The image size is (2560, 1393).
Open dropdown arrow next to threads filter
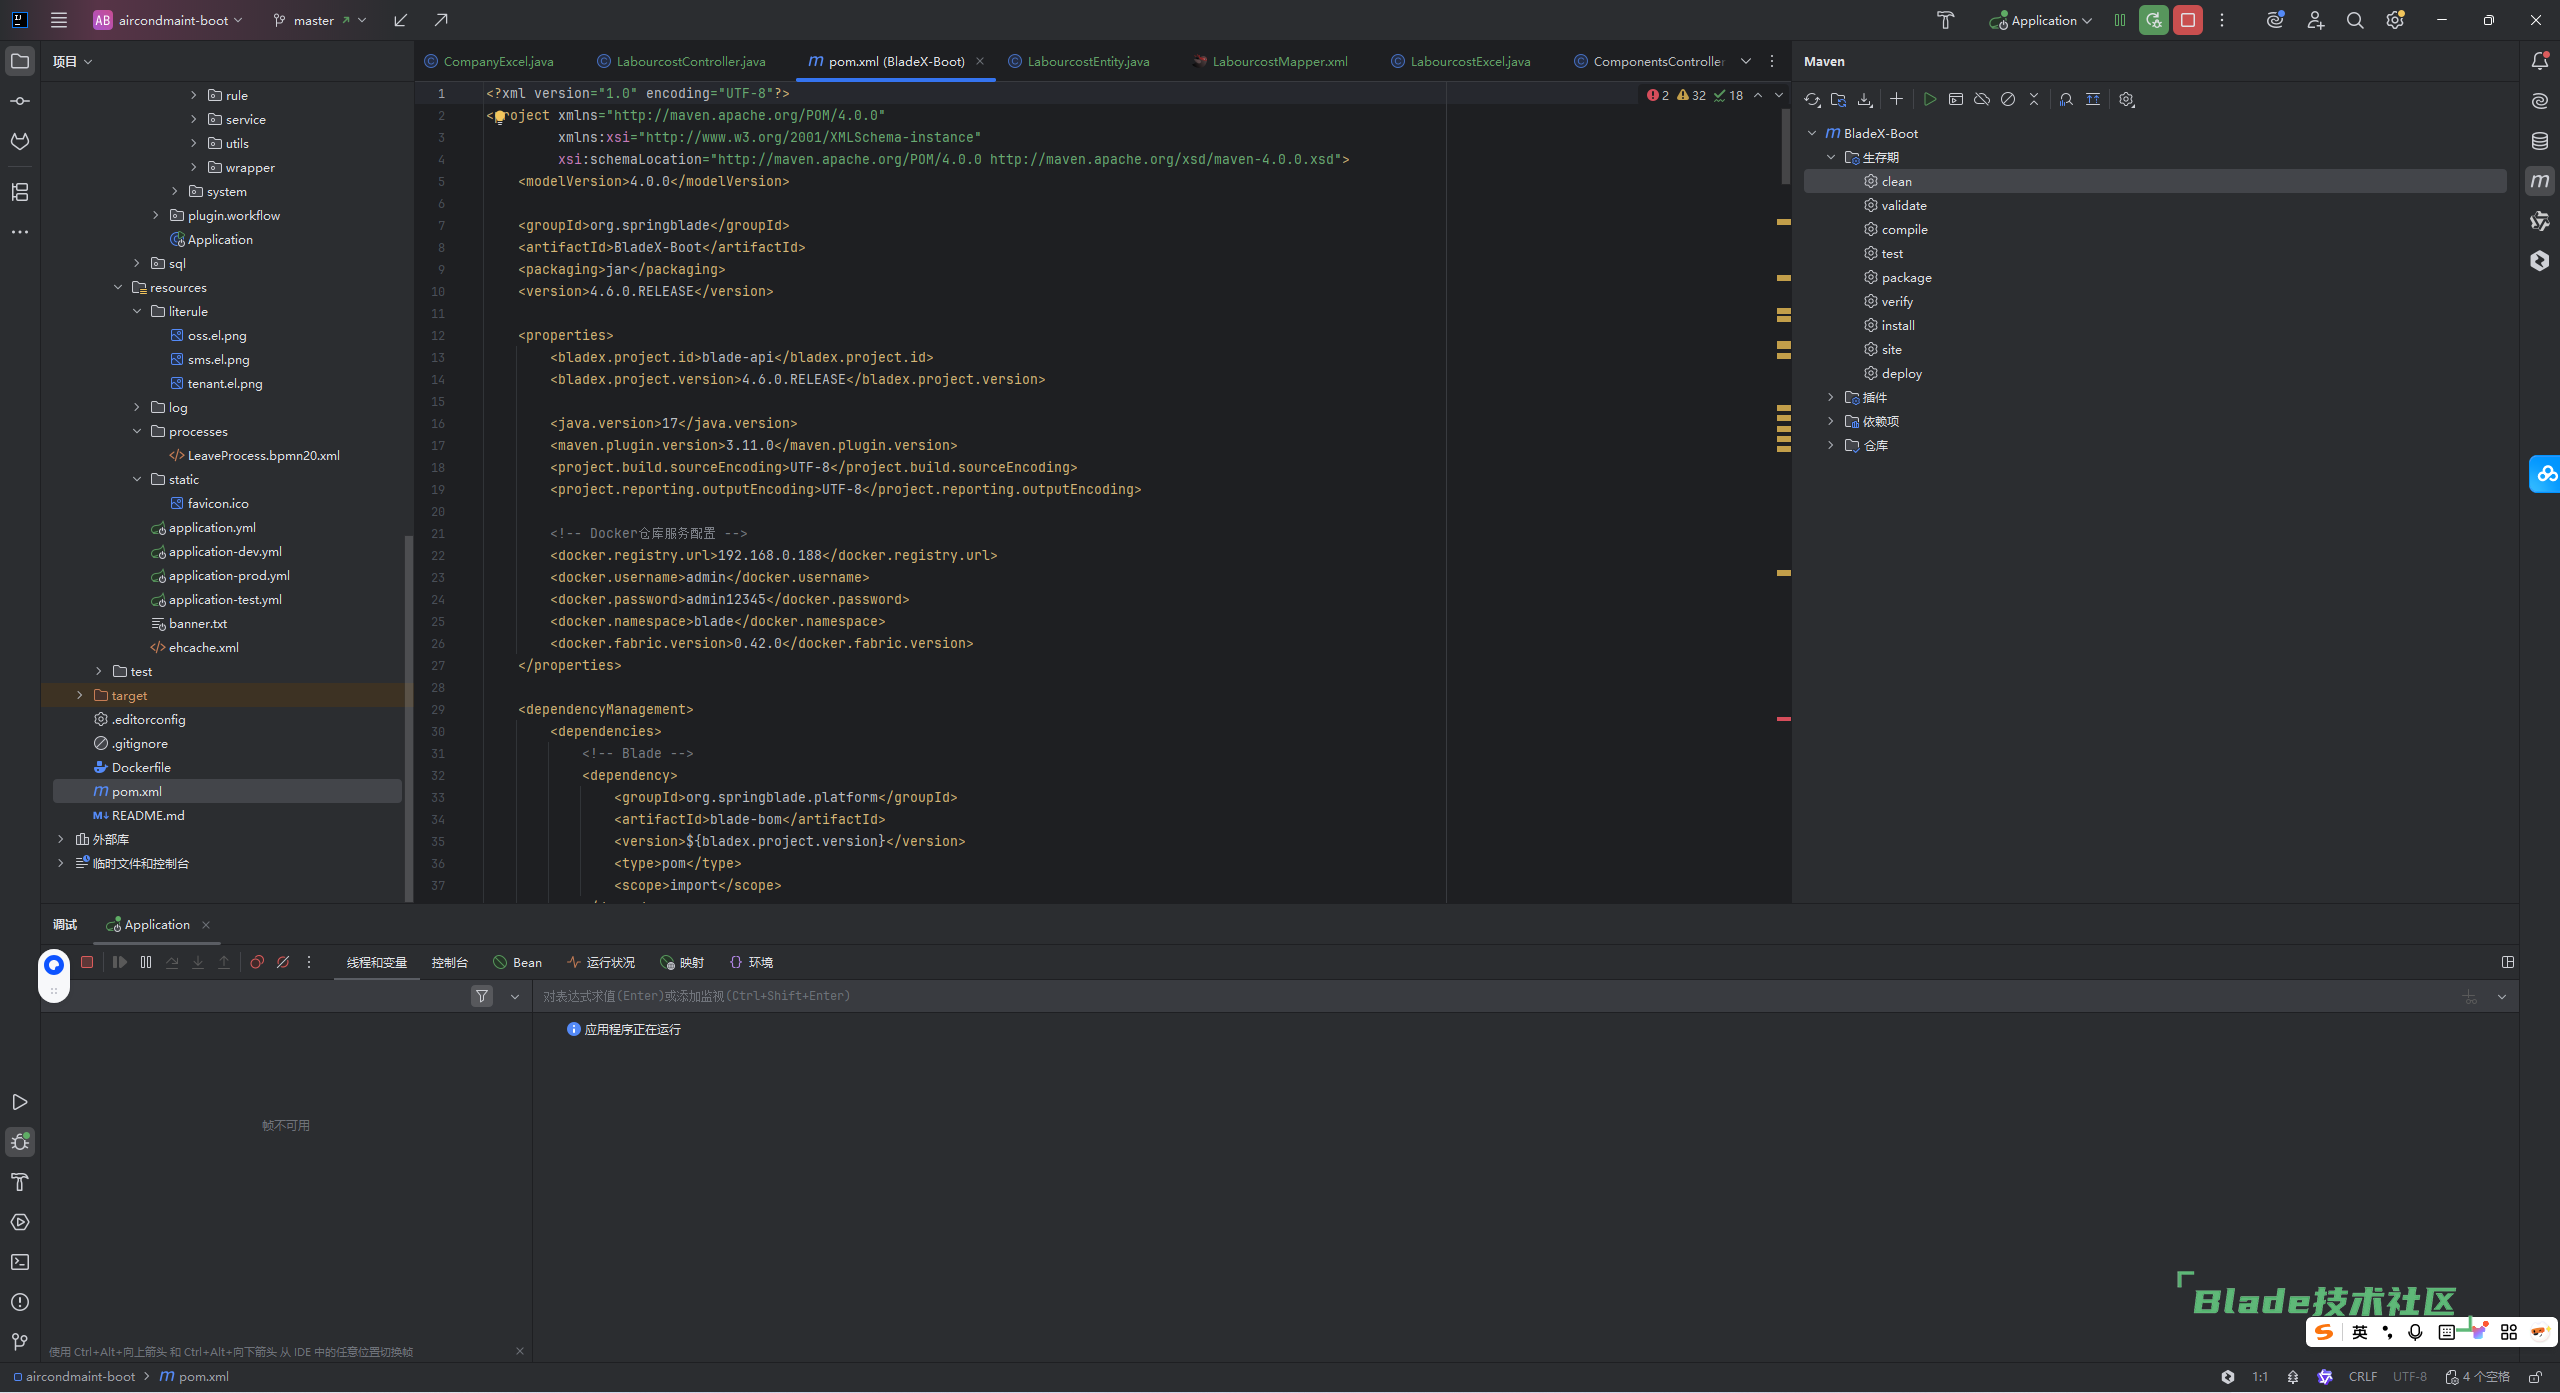point(515,996)
